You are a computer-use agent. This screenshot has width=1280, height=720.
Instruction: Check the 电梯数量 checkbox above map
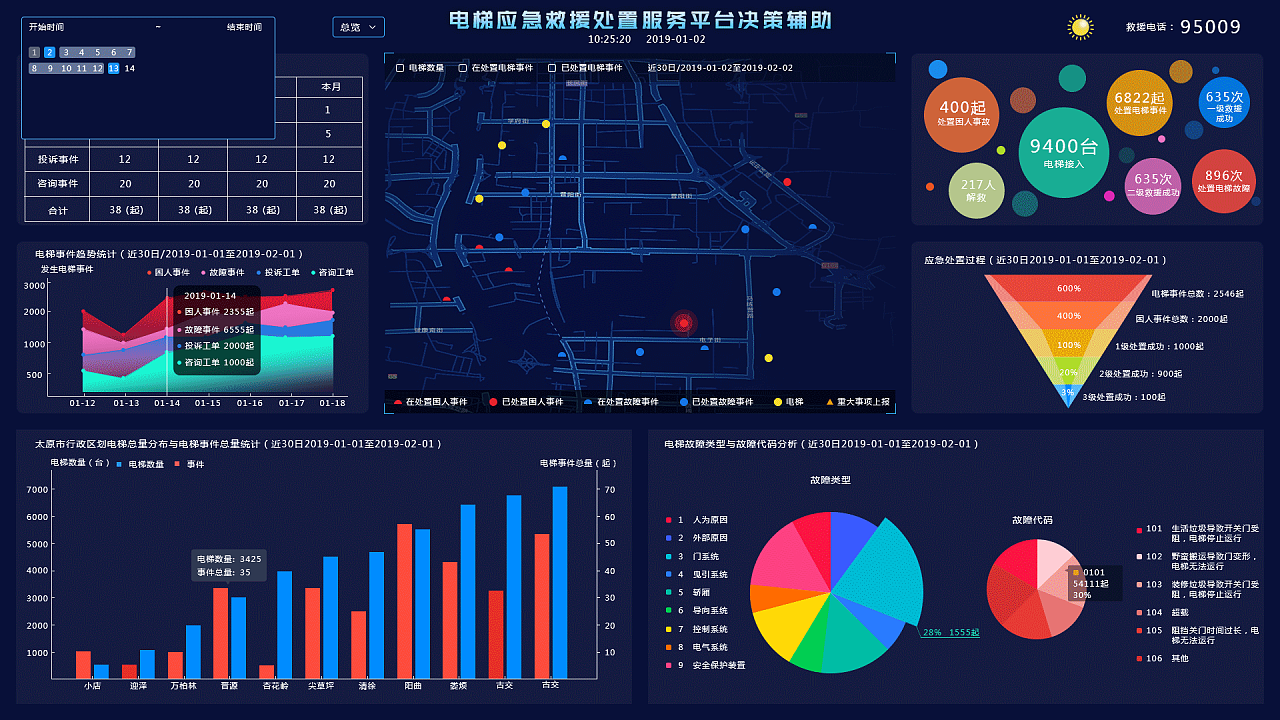pyautogui.click(x=400, y=68)
